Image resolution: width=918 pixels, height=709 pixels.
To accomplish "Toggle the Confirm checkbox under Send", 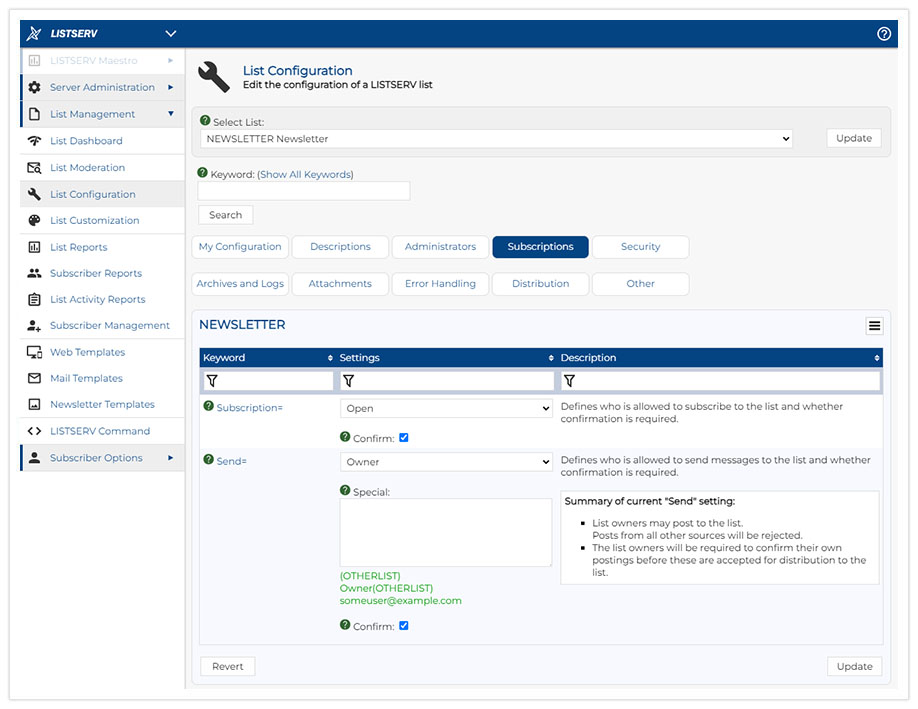I will click(x=403, y=625).
